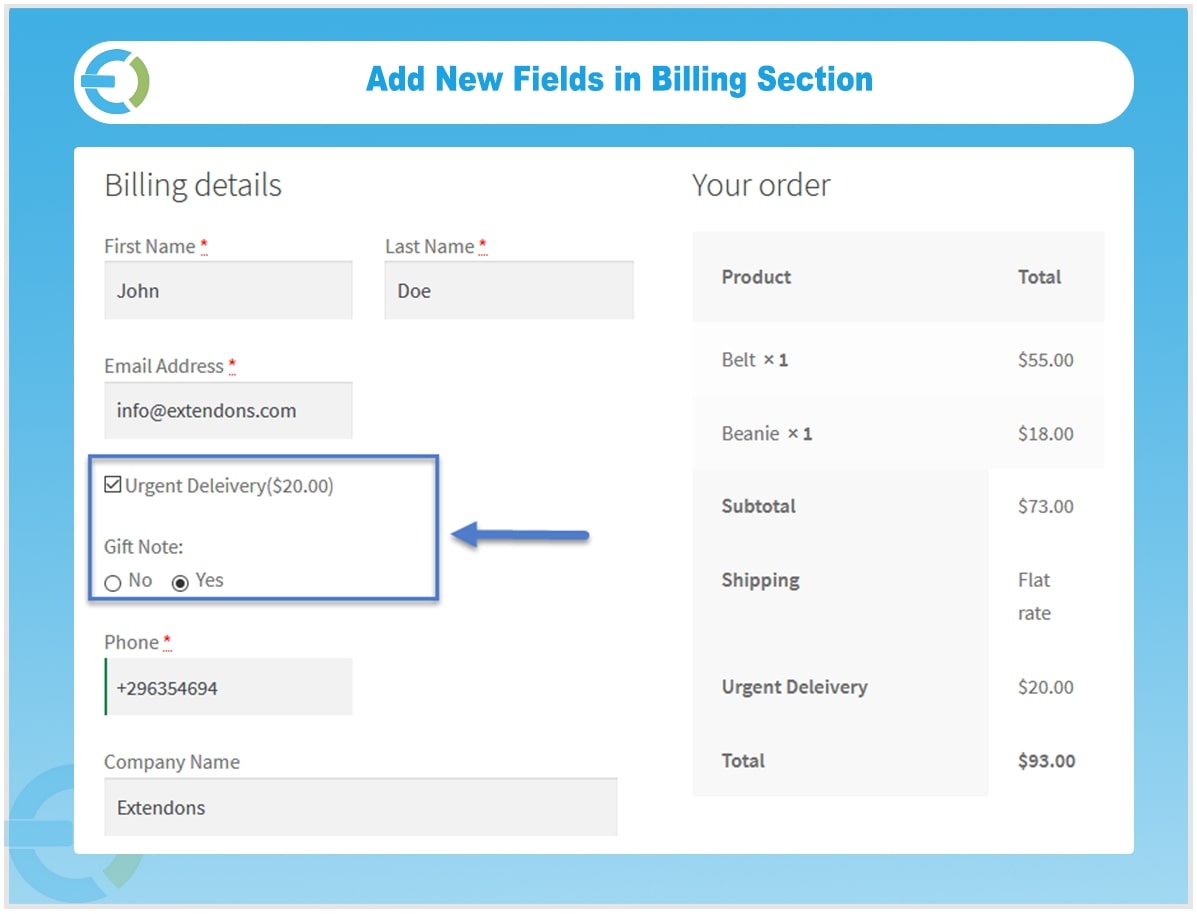Click the blue arrow pointing at the highlighted fields
Screen dimensions: 1197x914
[521, 536]
